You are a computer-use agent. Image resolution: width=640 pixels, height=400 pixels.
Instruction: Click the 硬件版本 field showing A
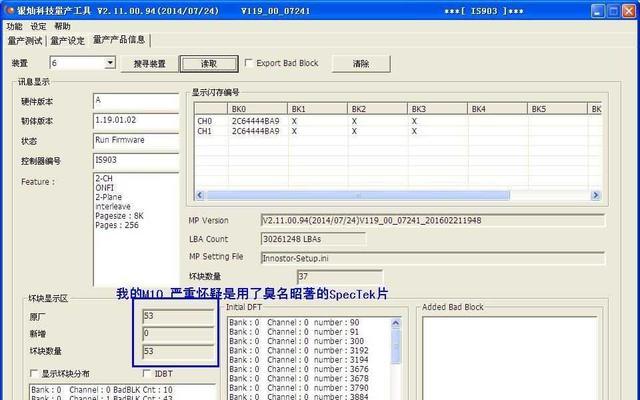tap(136, 101)
